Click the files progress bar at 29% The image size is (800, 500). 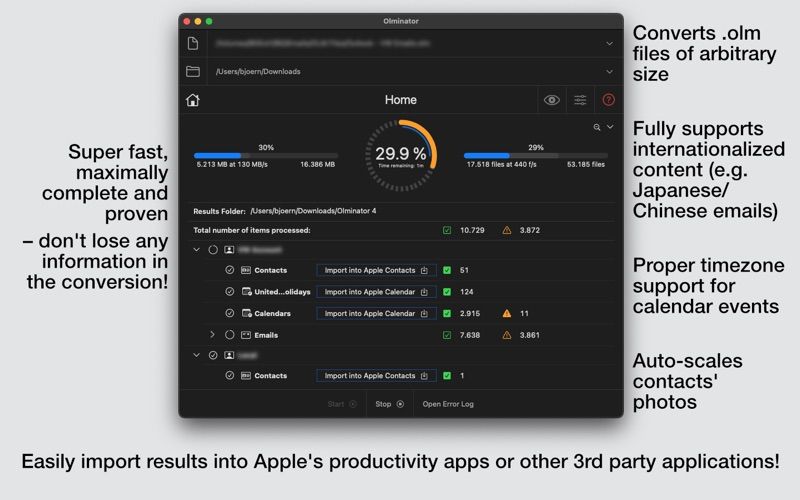535,155
